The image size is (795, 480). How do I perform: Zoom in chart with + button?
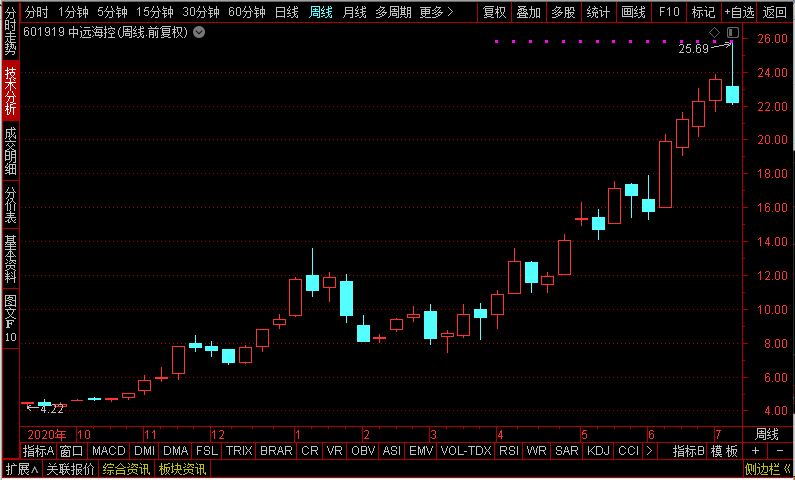coord(755,451)
